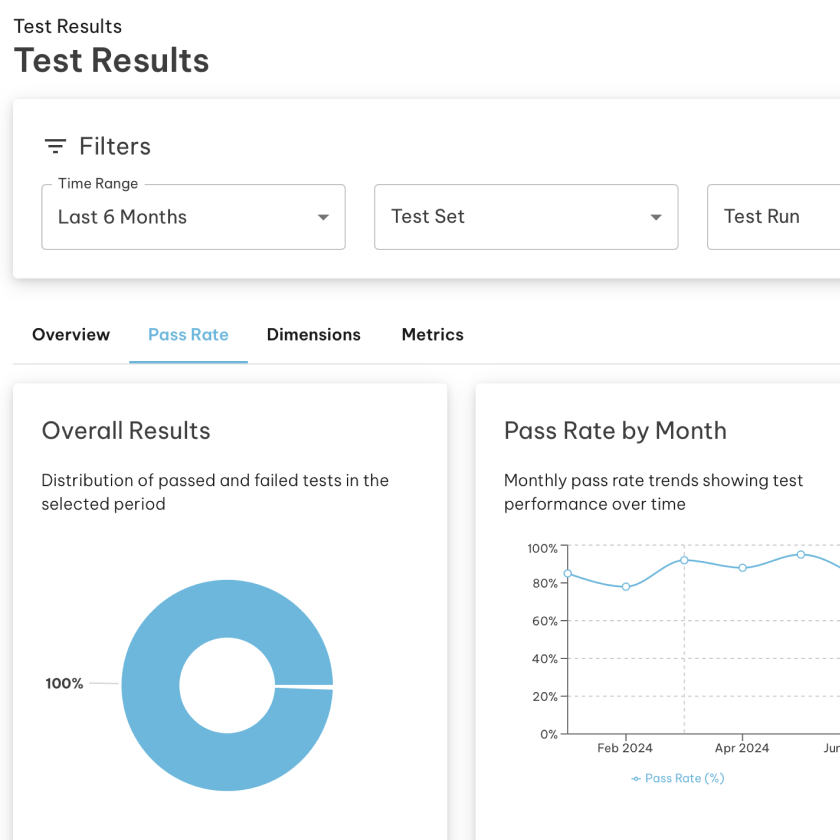Click the first data point at the y-axis

coord(568,573)
